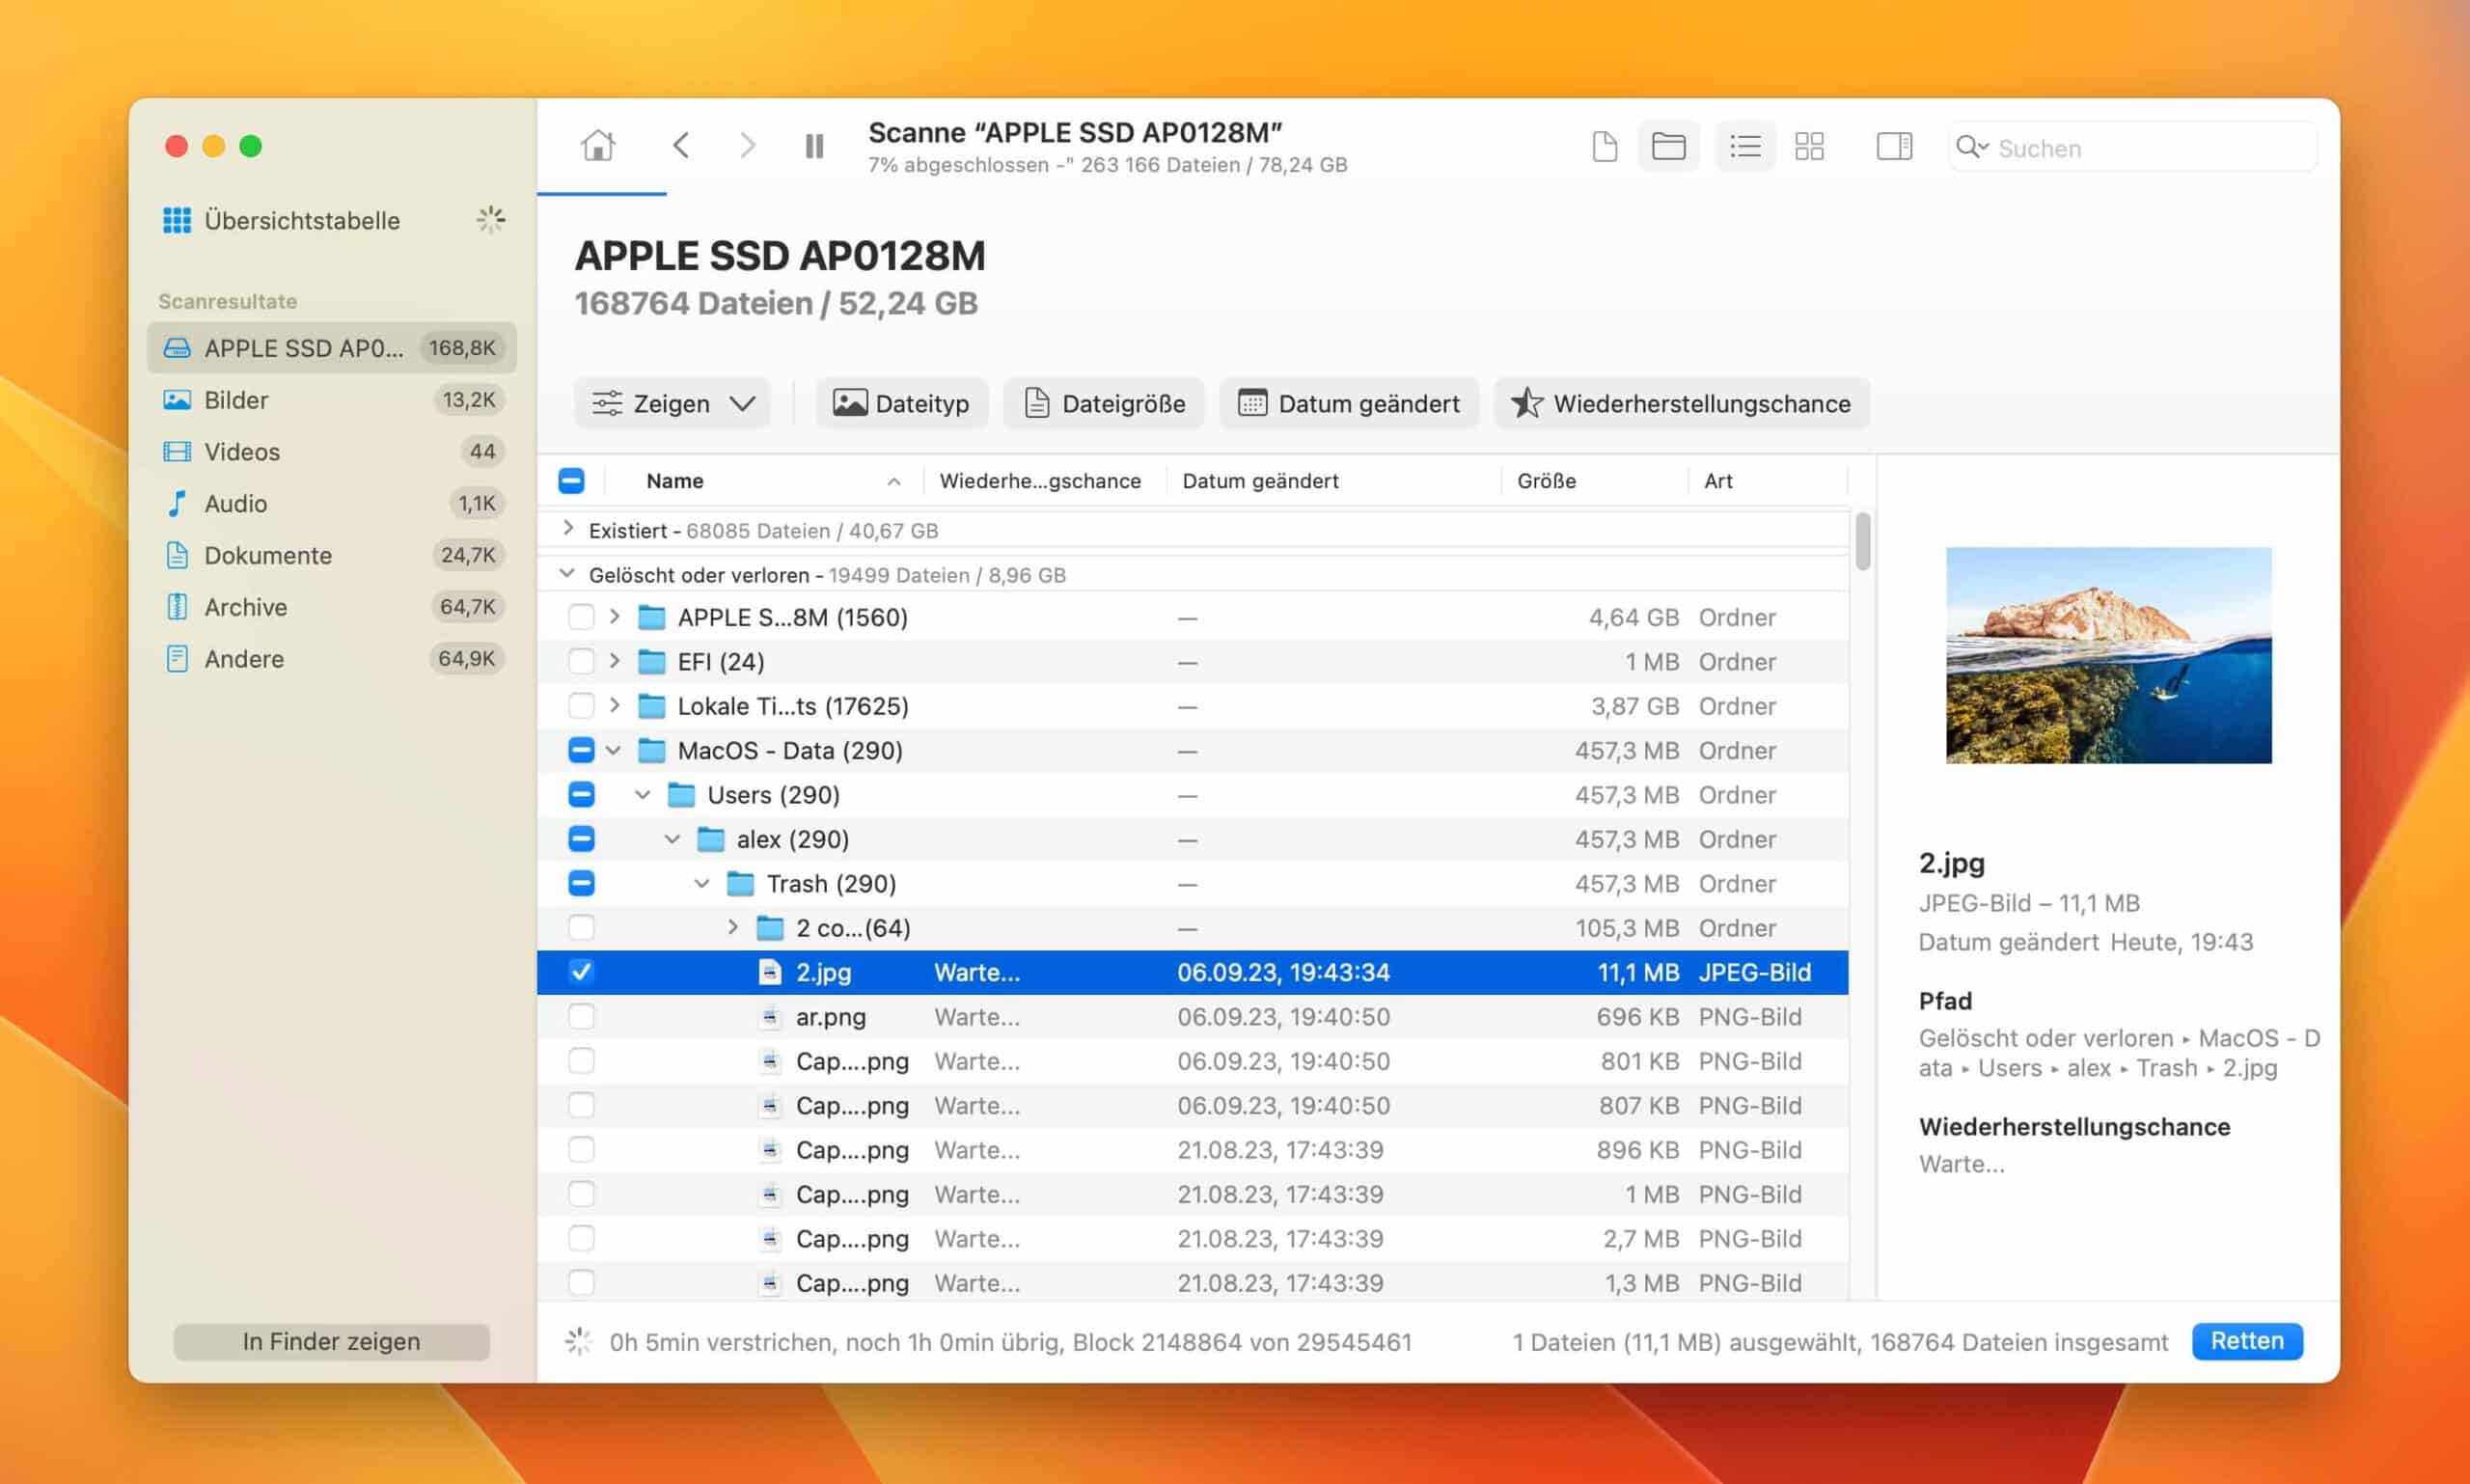This screenshot has height=1484, width=2470.
Task: Expand the 2 co...(64) folder
Action: tap(733, 928)
